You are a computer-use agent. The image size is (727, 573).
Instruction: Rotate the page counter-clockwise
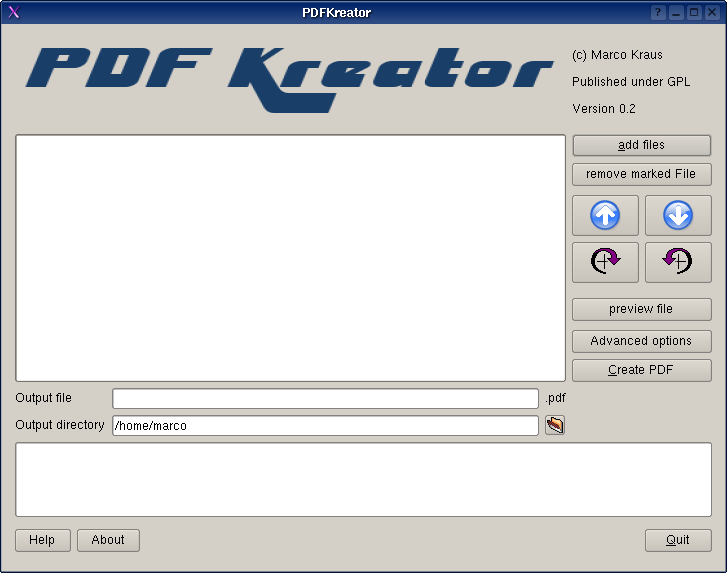point(678,262)
